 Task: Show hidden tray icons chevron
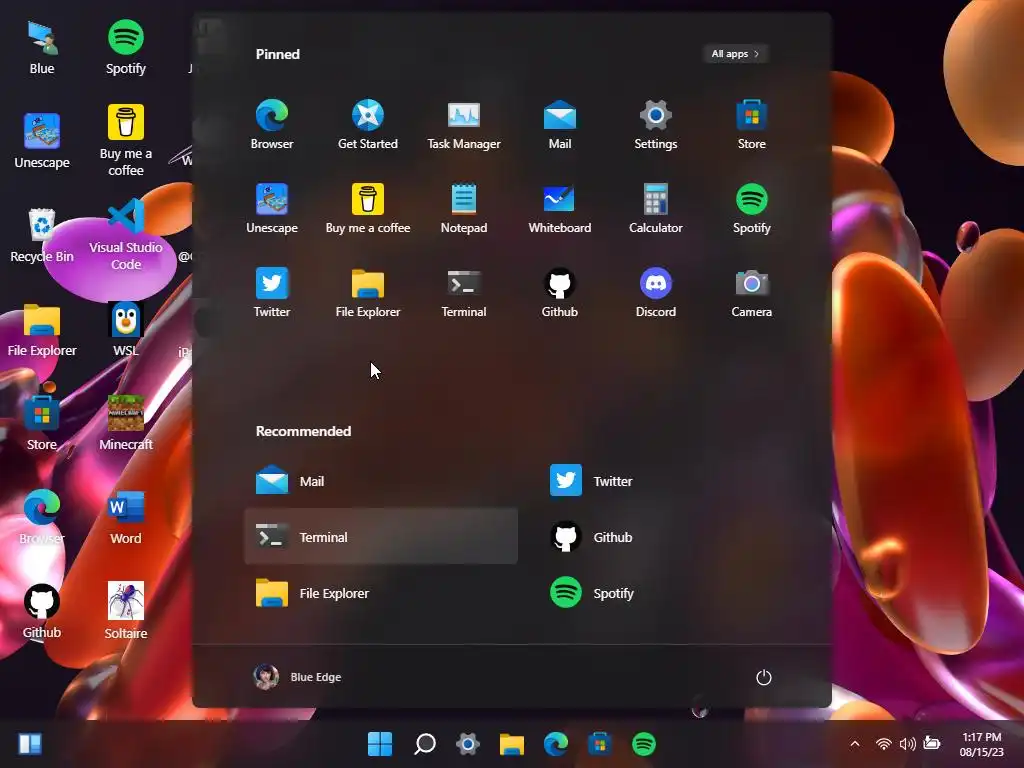[855, 744]
